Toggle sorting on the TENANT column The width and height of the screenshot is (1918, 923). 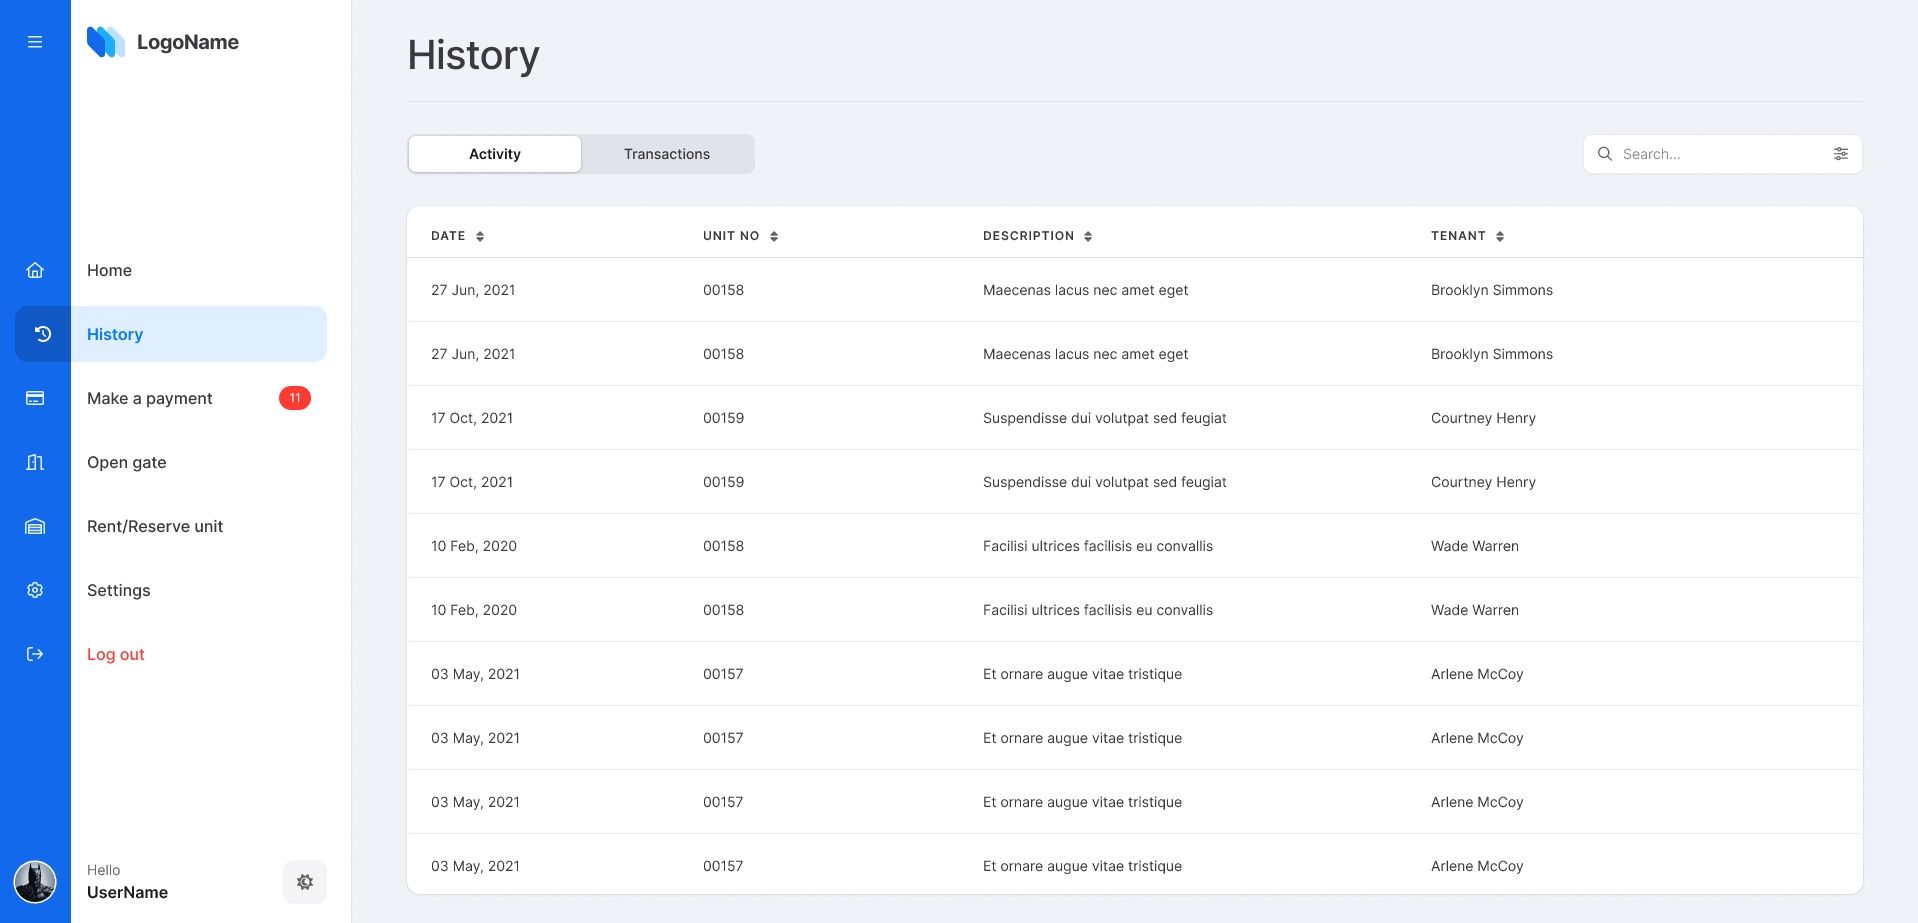pyautogui.click(x=1499, y=236)
